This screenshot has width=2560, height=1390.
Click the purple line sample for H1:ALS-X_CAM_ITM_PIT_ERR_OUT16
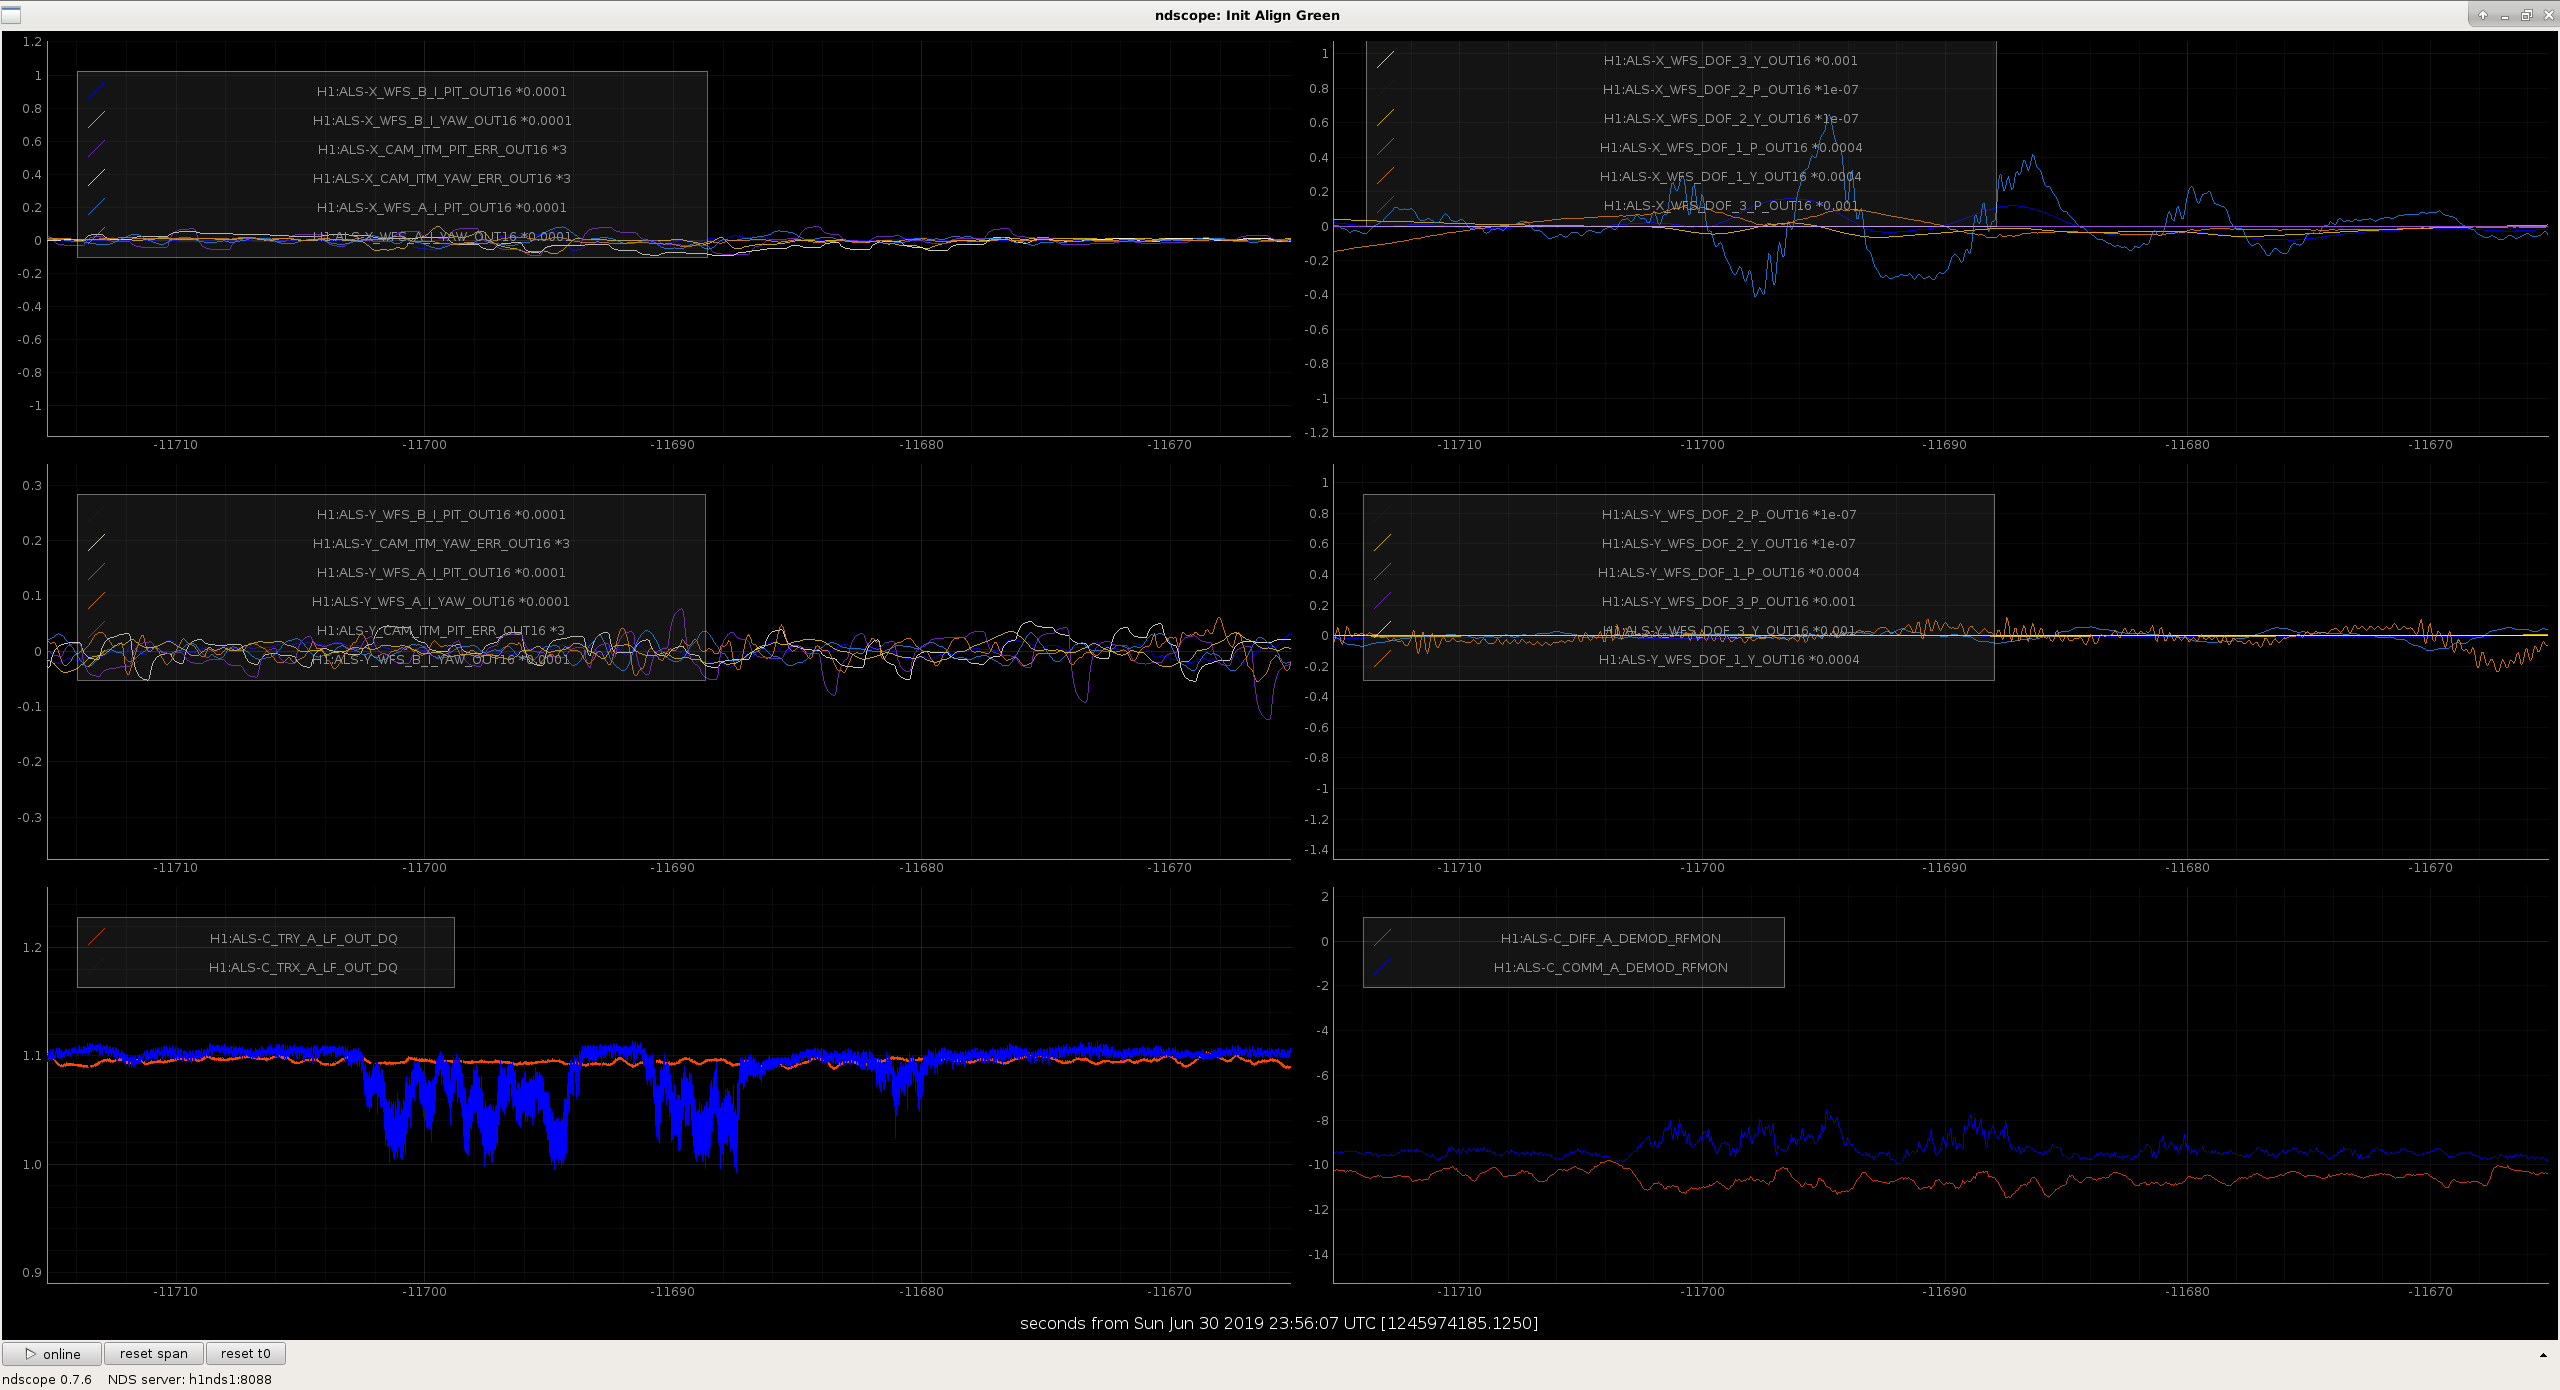tap(96, 150)
